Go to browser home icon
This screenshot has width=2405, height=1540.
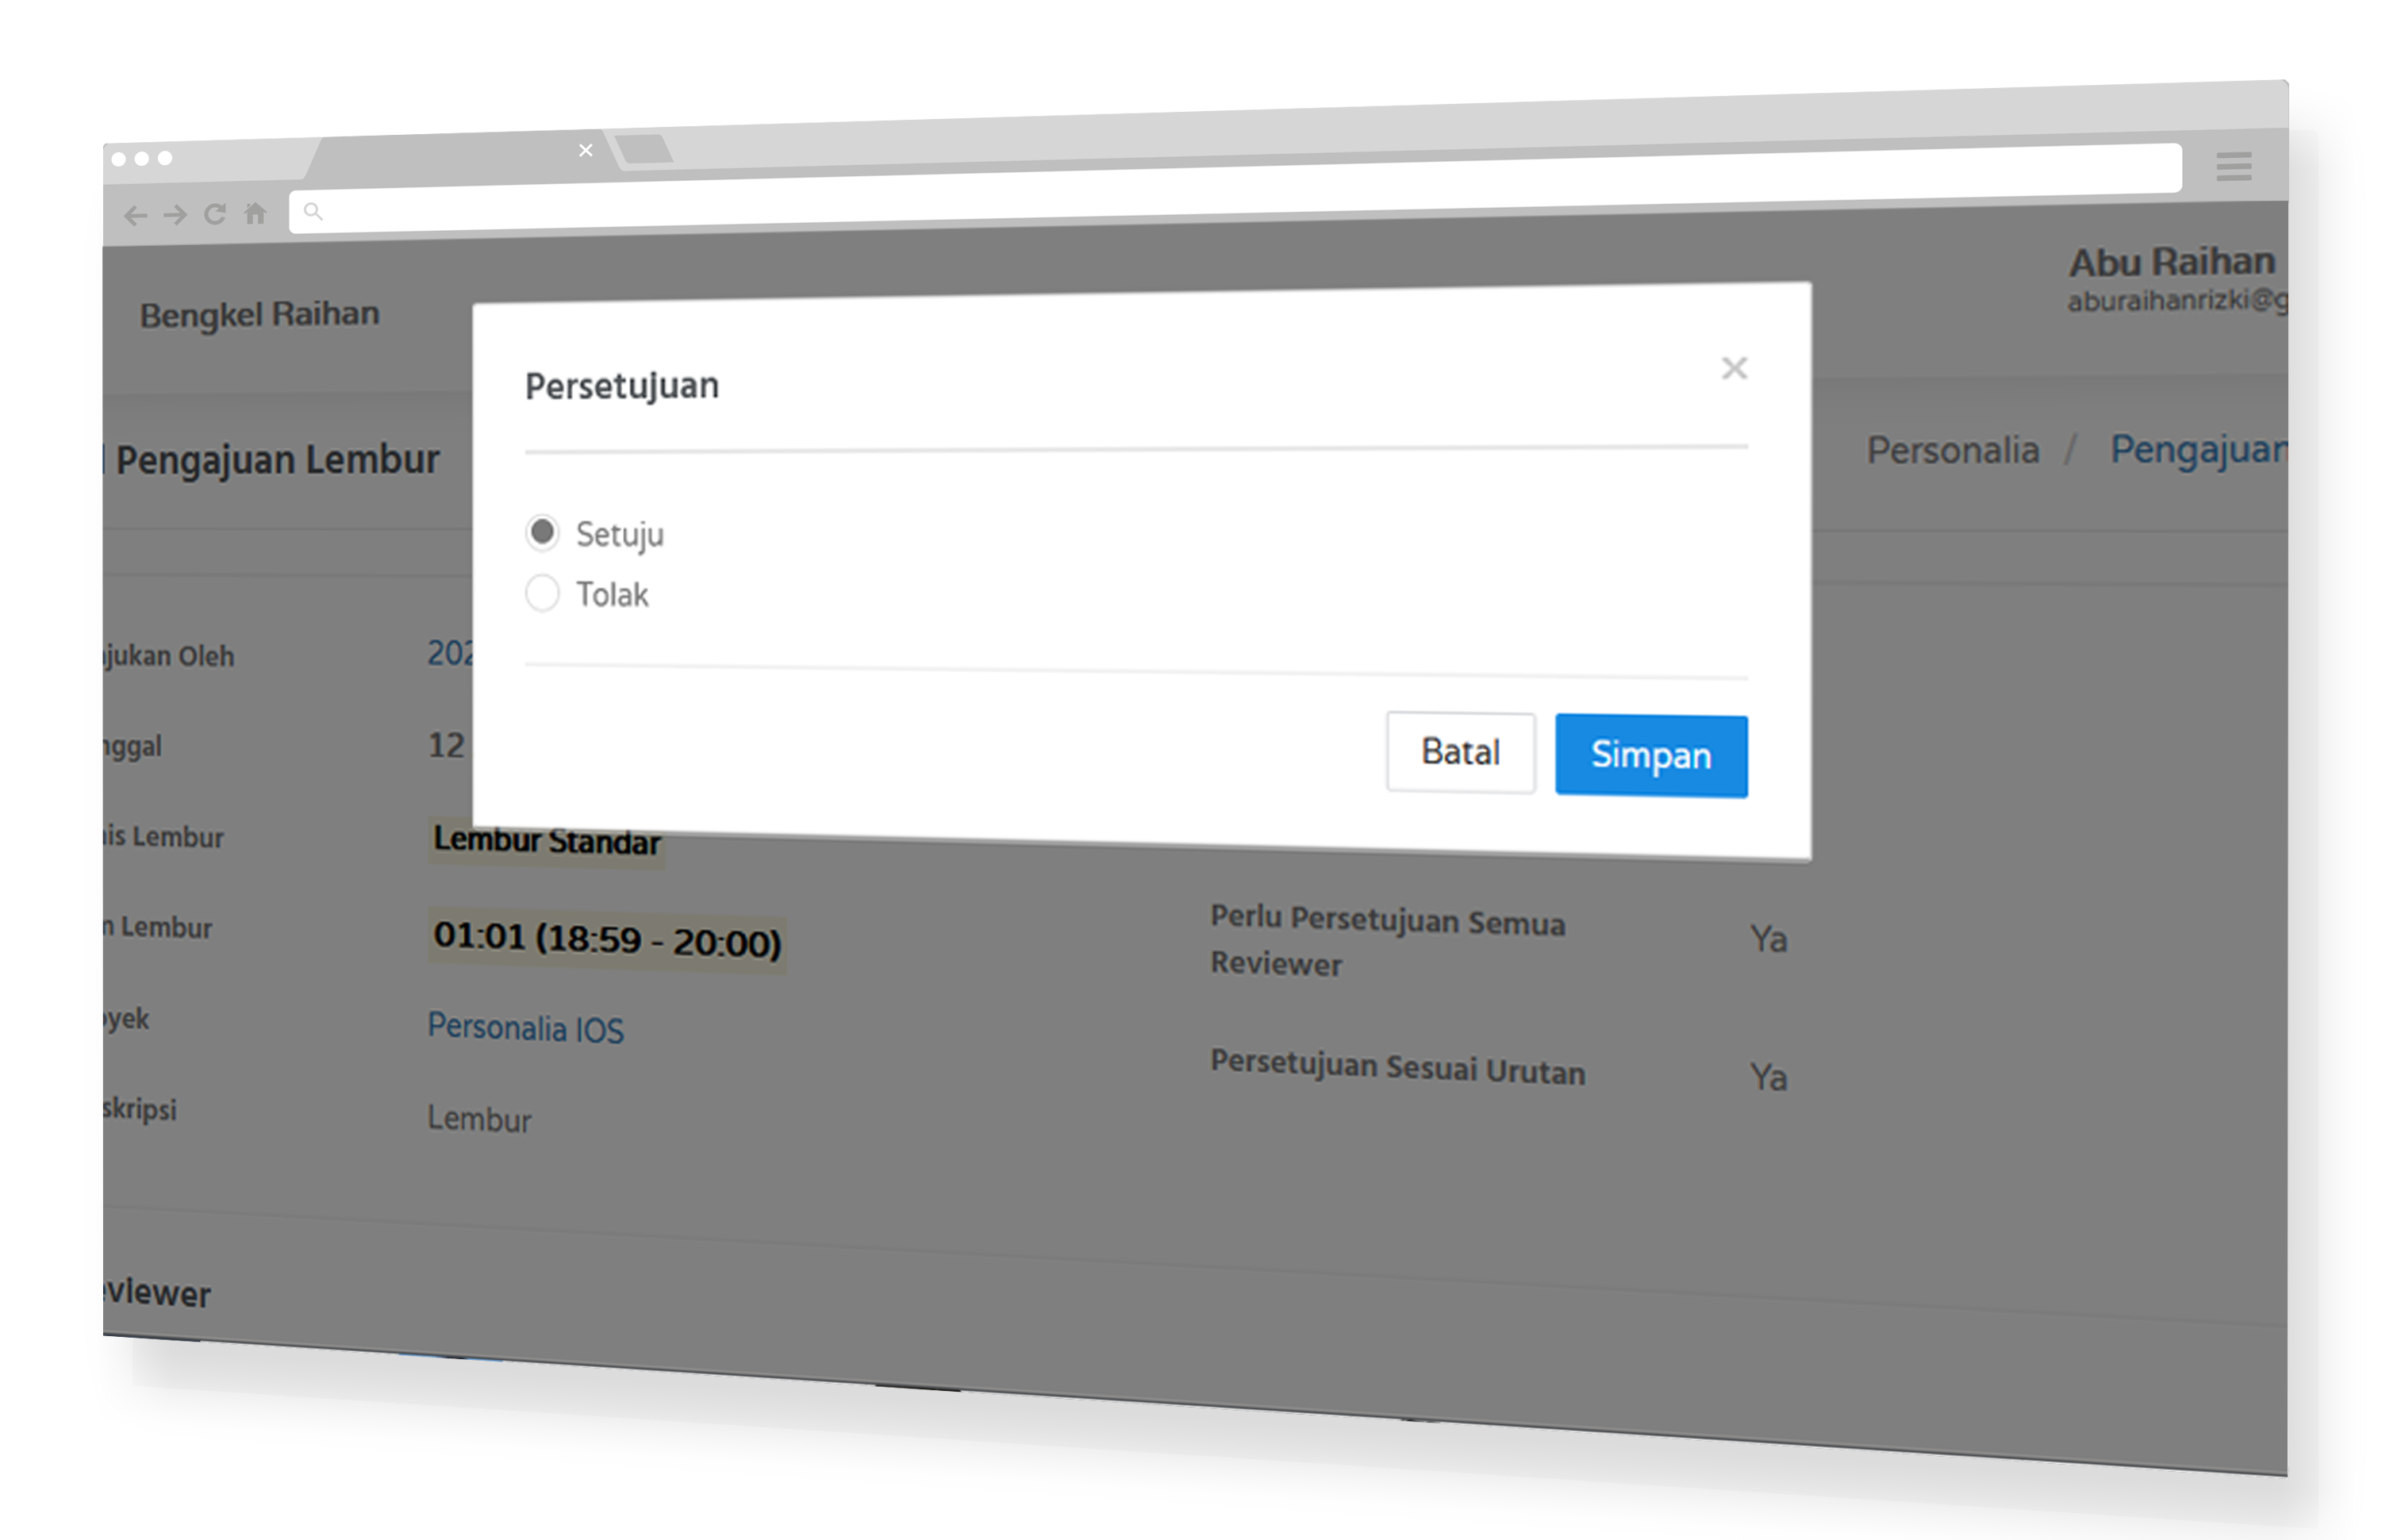click(x=256, y=212)
